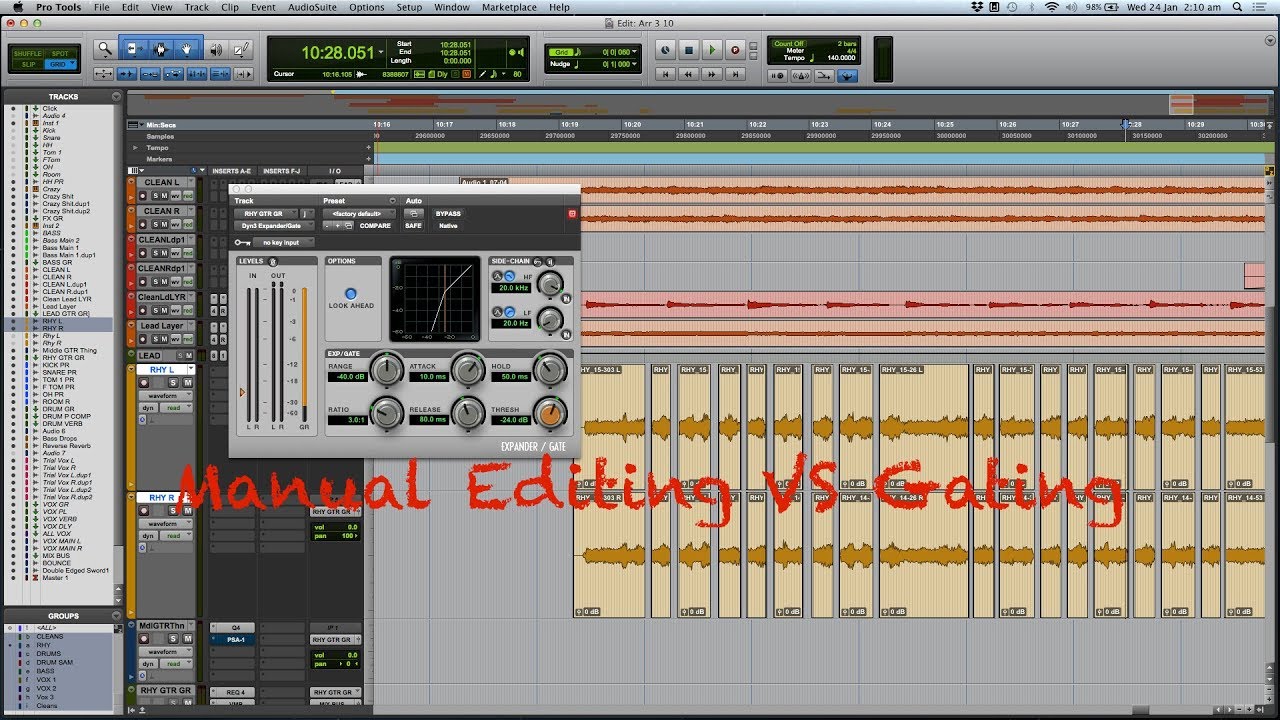Open the RHY GTR GR track selector
This screenshot has width=1280, height=720.
pos(266,214)
